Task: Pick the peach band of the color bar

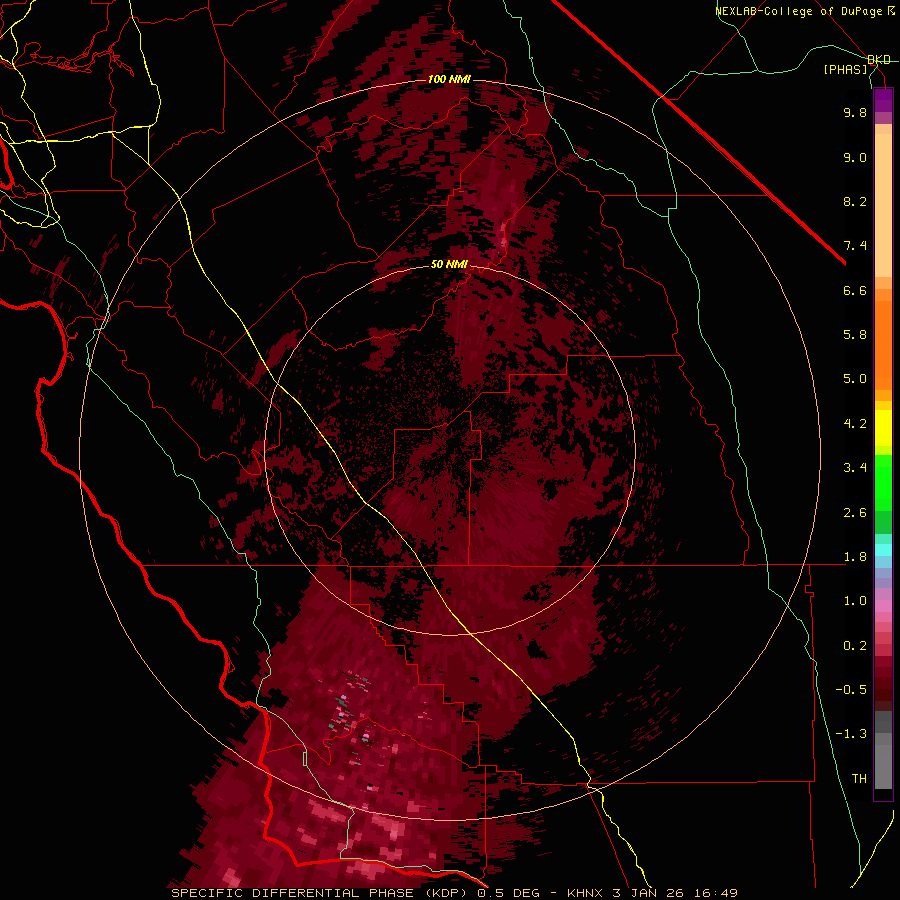Action: pyautogui.click(x=883, y=207)
